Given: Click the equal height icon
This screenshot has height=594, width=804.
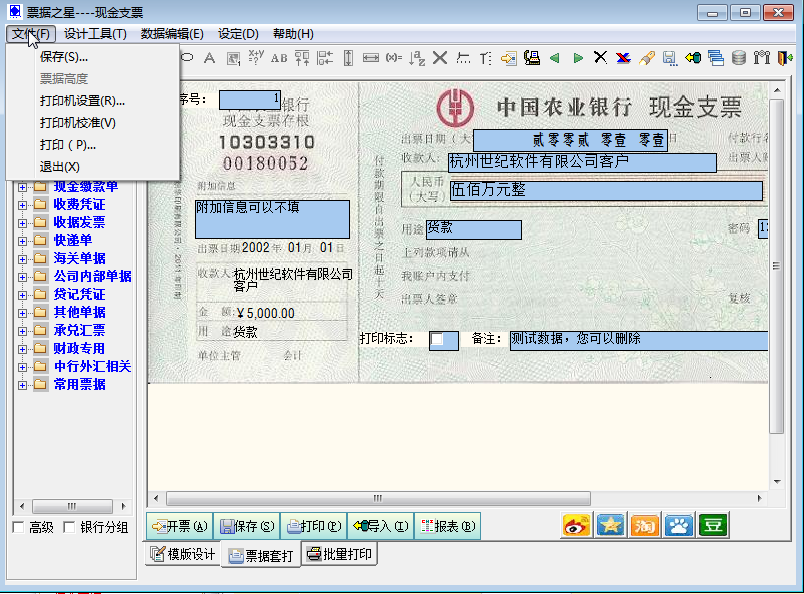Looking at the screenshot, I should tap(348, 58).
